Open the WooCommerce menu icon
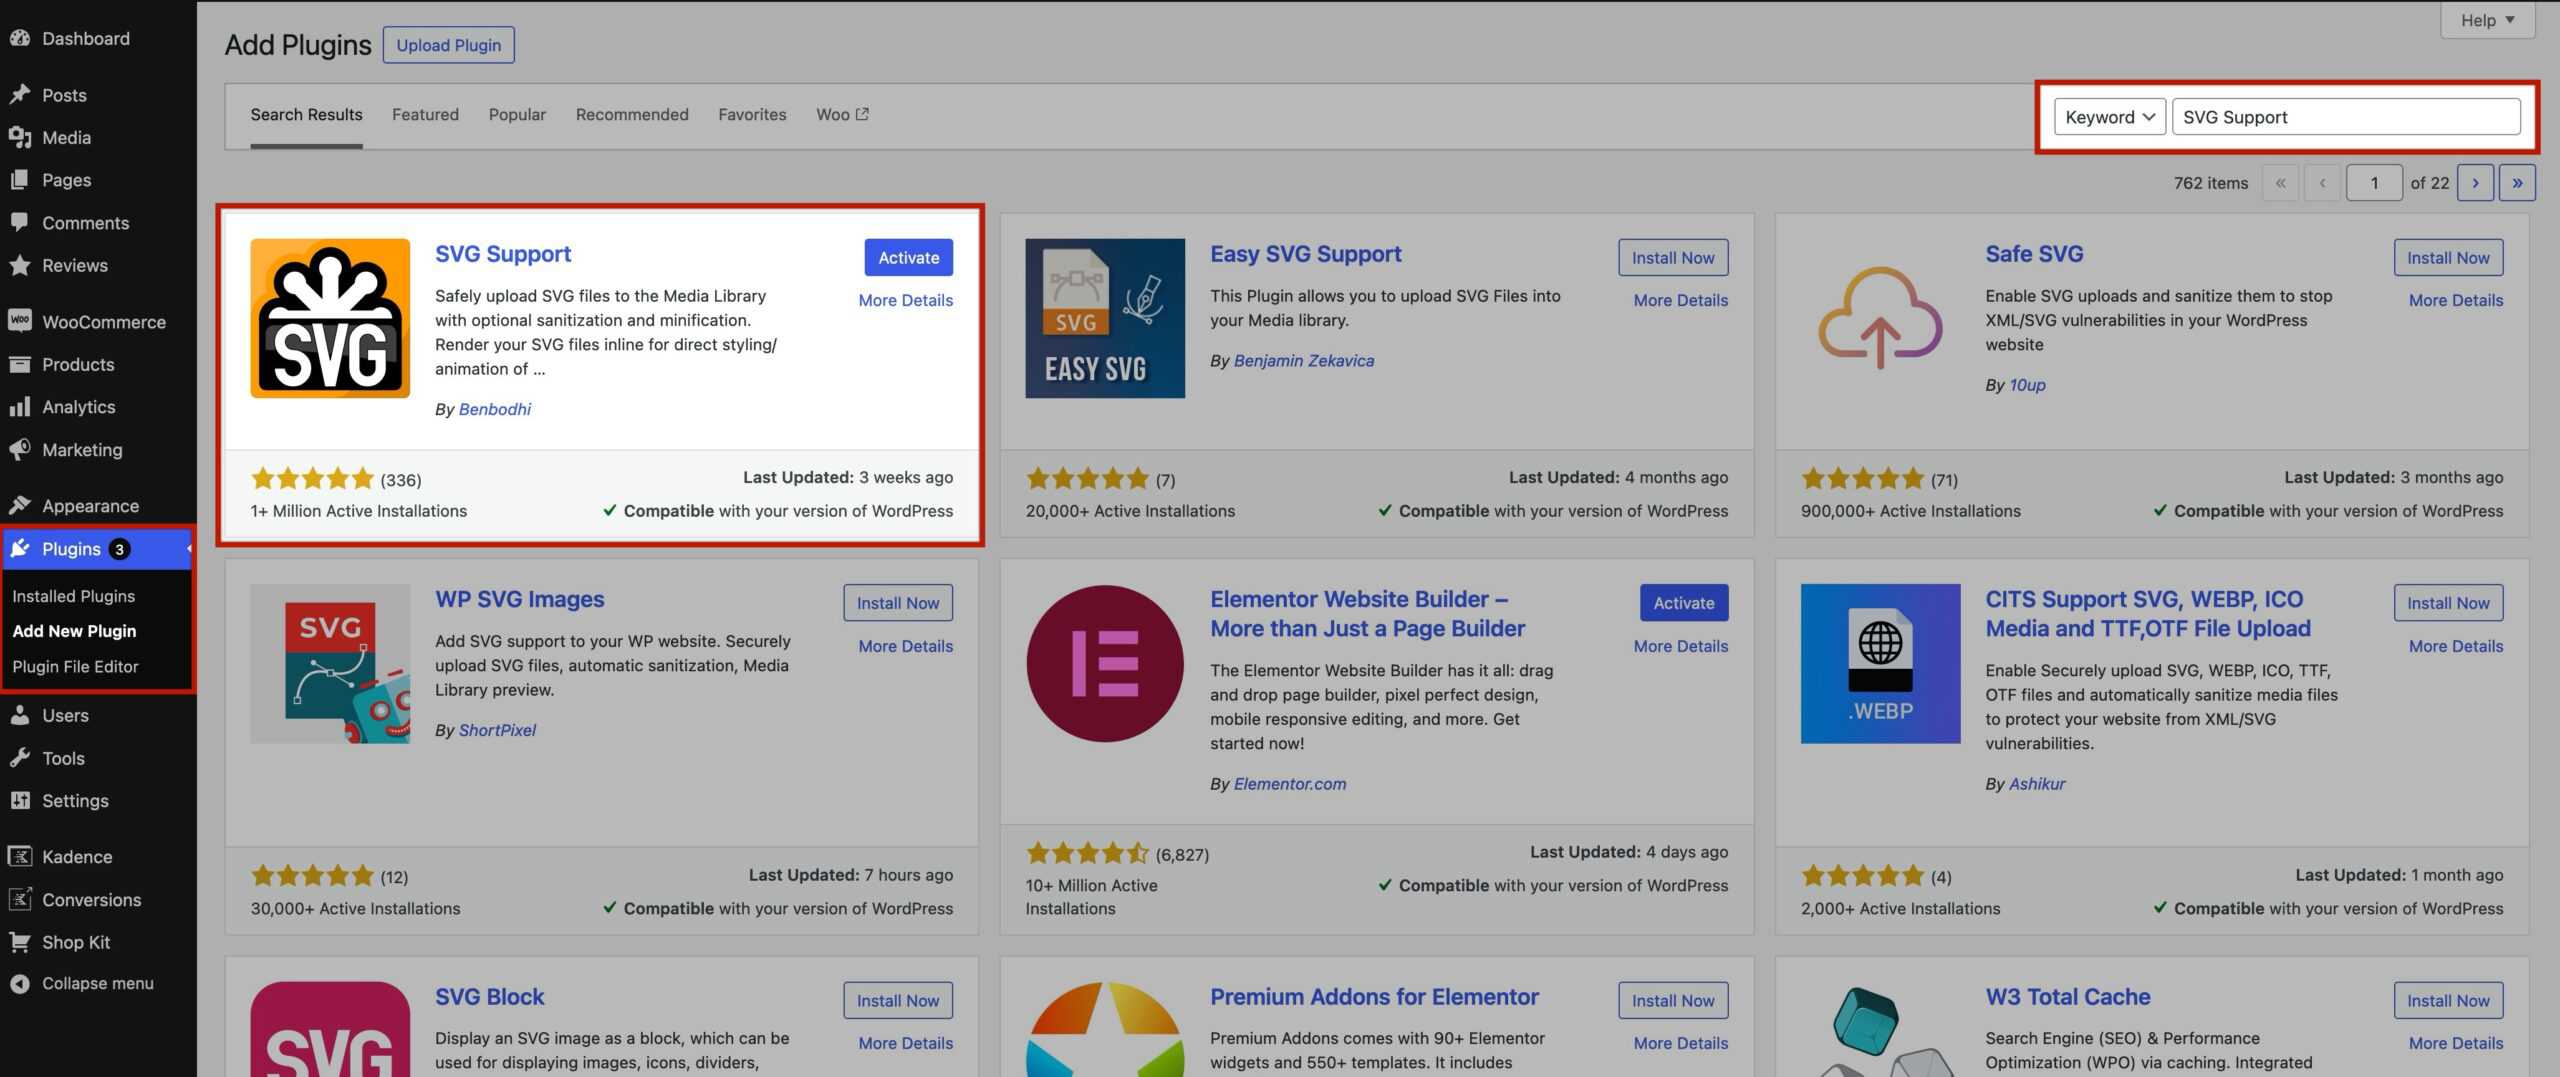 point(20,321)
